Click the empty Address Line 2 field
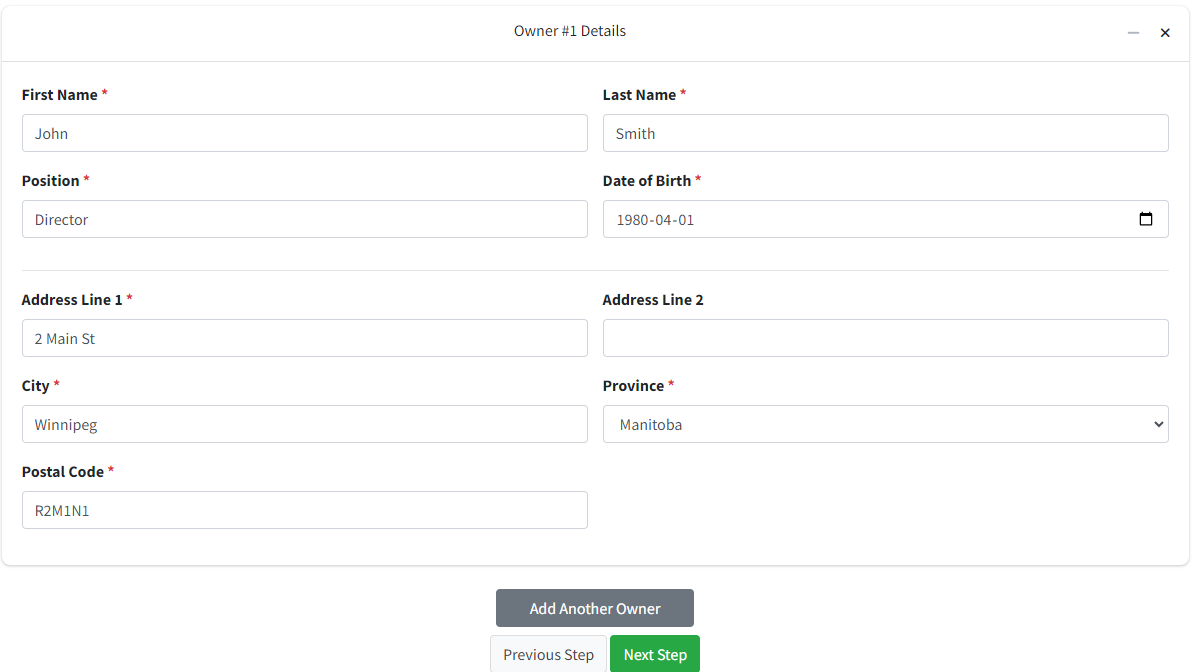This screenshot has width=1192, height=672. (886, 338)
